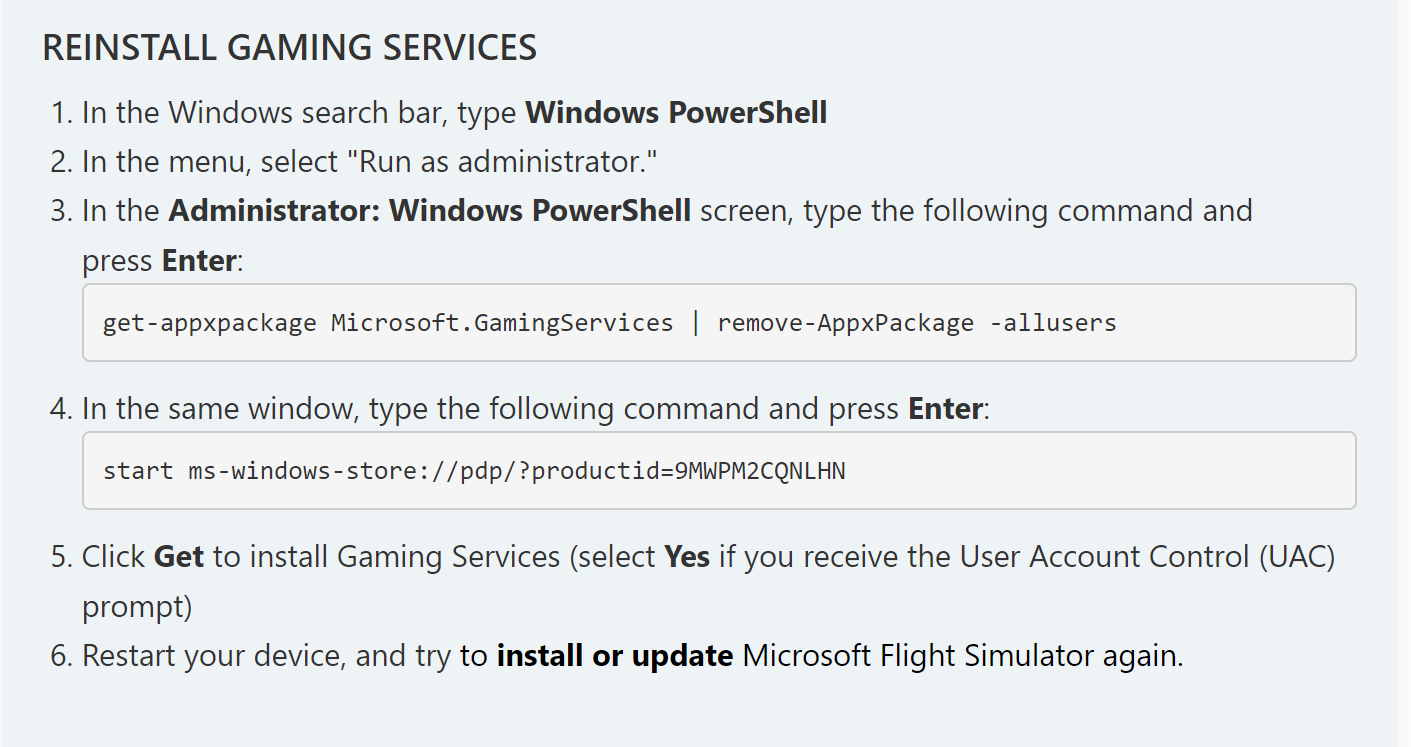Click Administrator: Windows PowerShell bold text
The width and height of the screenshot is (1411, 747).
[430, 211]
